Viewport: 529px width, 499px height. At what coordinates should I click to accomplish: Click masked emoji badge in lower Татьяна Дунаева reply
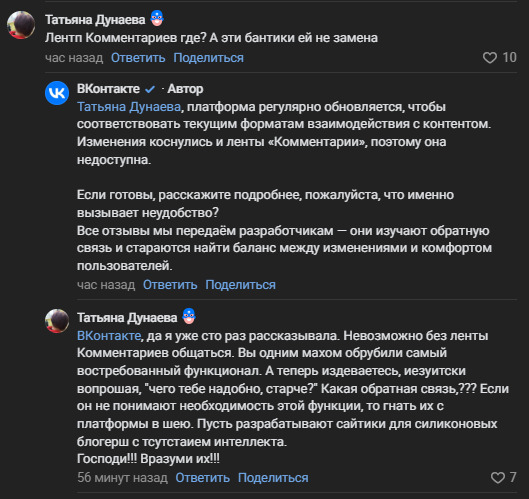(x=189, y=316)
